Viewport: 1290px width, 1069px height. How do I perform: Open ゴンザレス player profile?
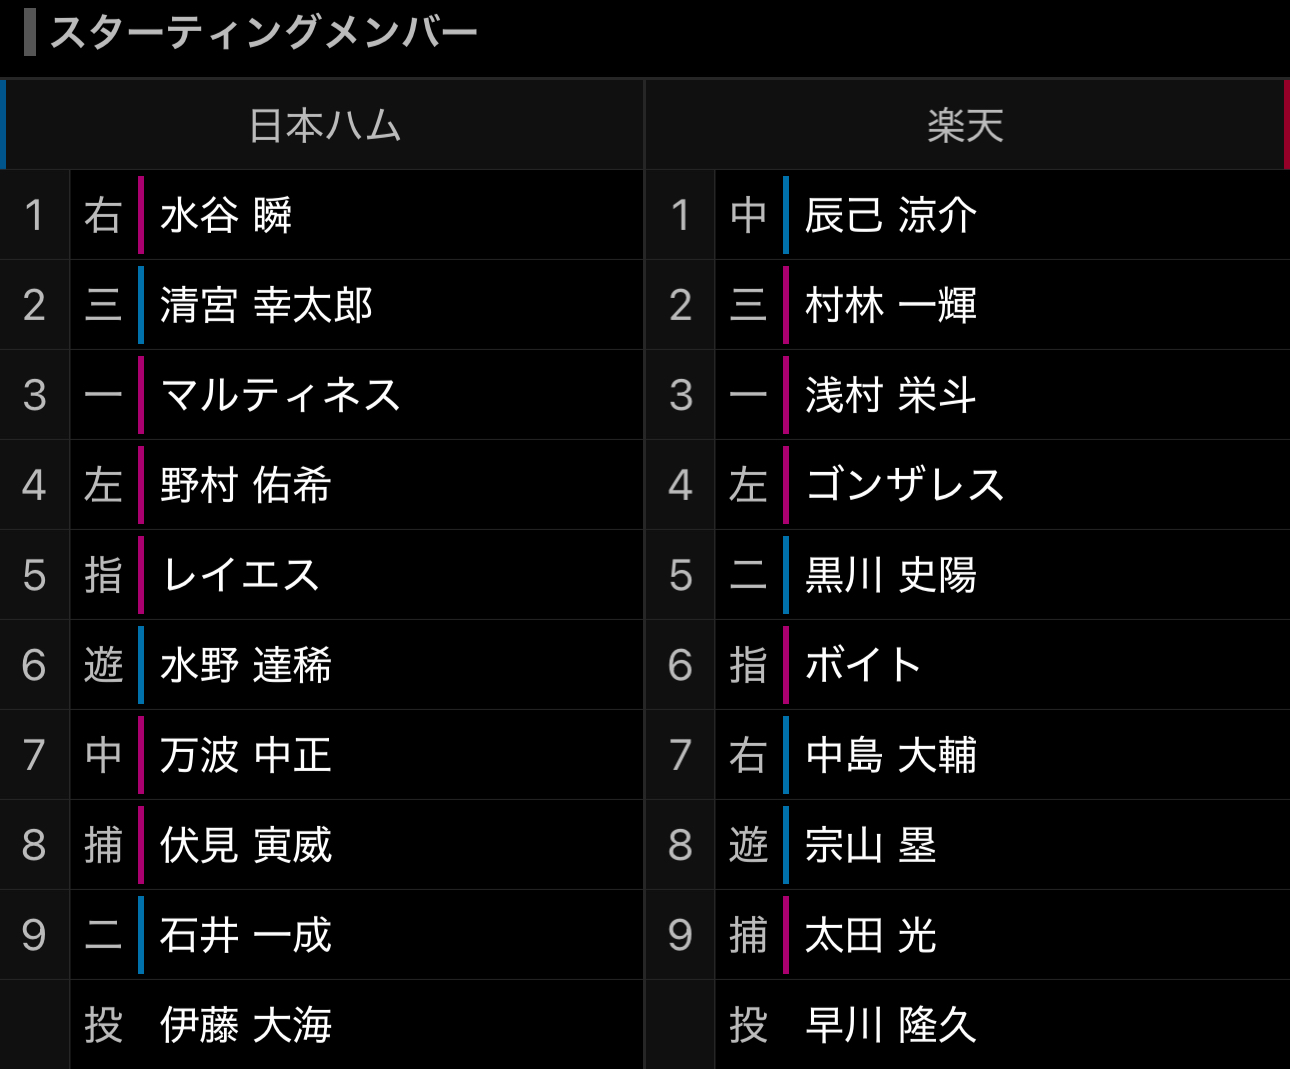tap(905, 485)
